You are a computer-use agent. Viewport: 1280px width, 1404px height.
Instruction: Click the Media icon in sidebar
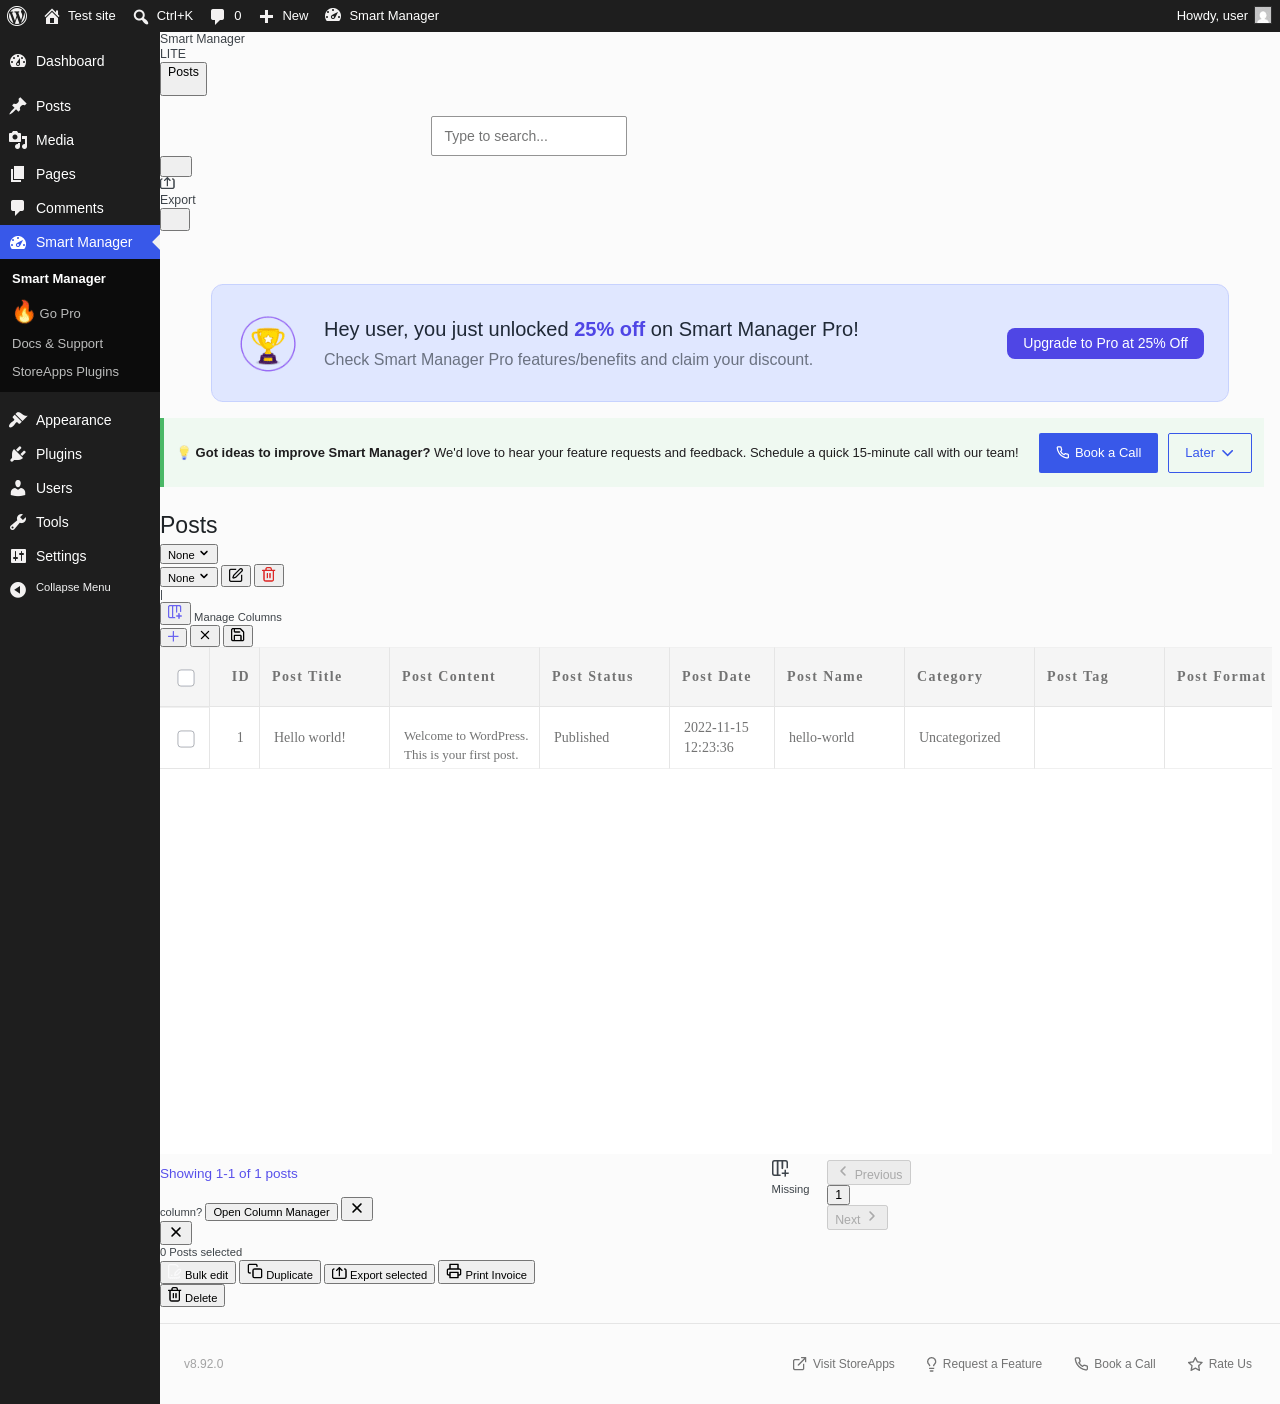point(18,140)
